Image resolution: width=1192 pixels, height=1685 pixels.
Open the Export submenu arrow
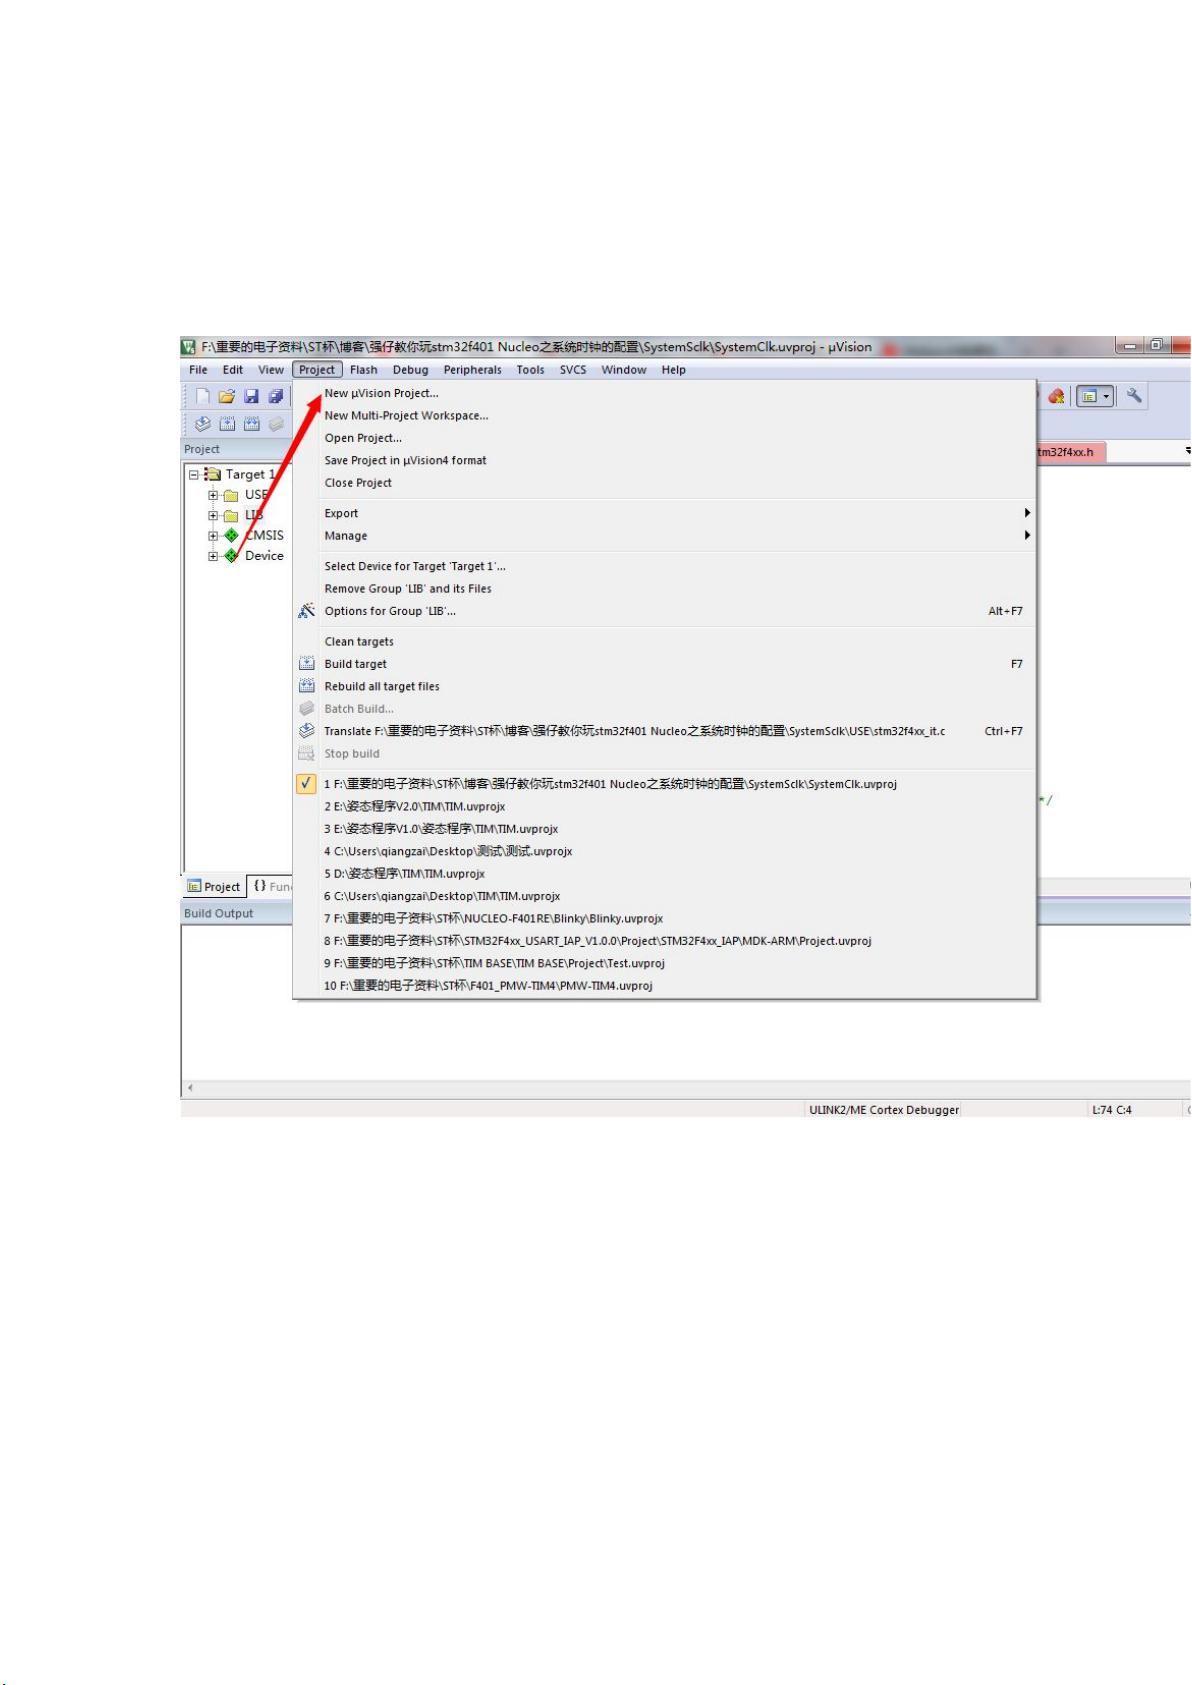[1027, 513]
